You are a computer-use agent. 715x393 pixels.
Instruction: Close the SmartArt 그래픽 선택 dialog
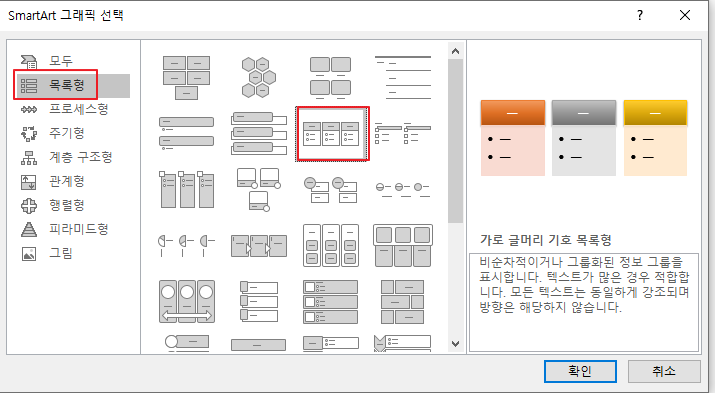coord(685,16)
